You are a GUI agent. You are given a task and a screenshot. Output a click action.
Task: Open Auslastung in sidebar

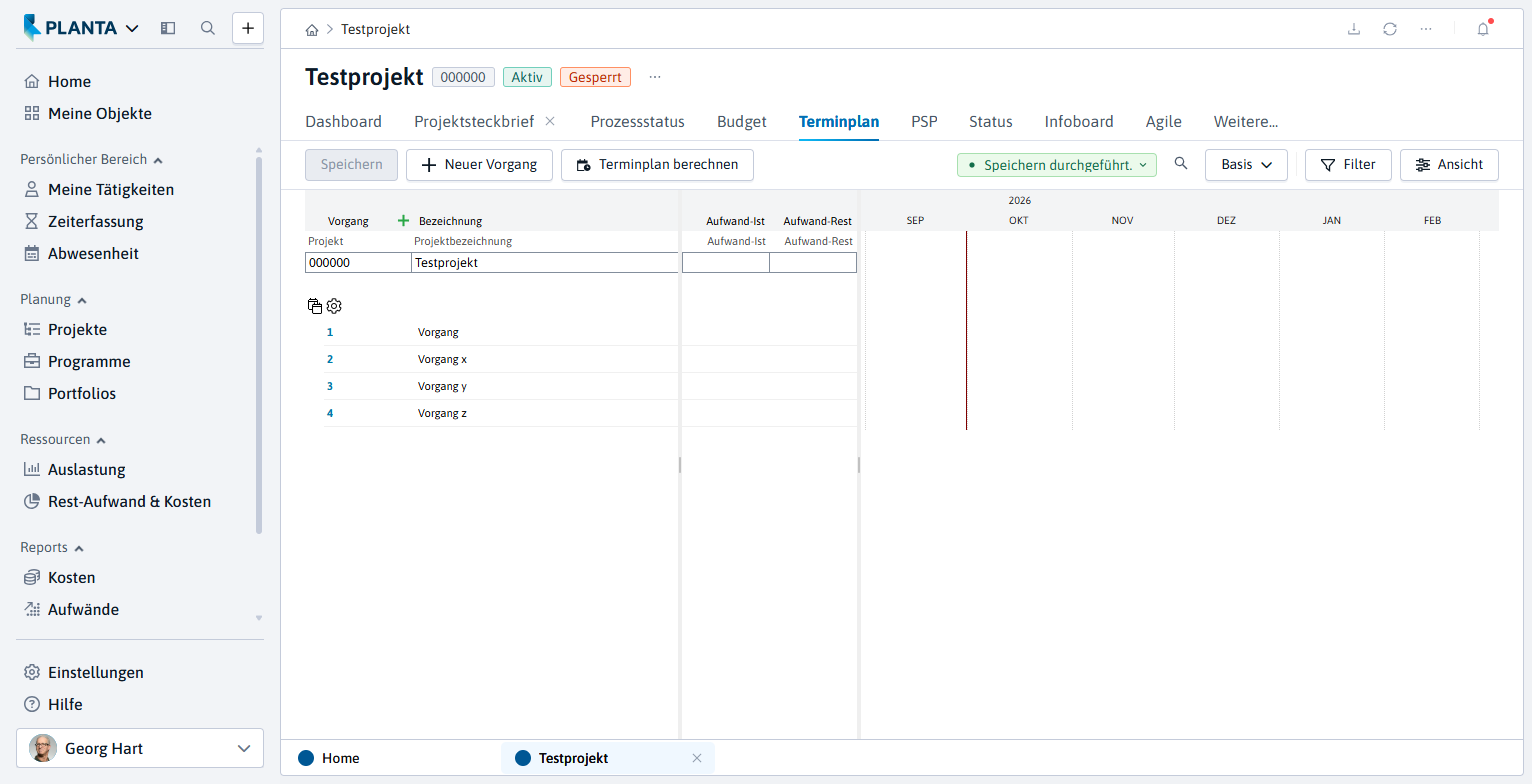pos(86,470)
